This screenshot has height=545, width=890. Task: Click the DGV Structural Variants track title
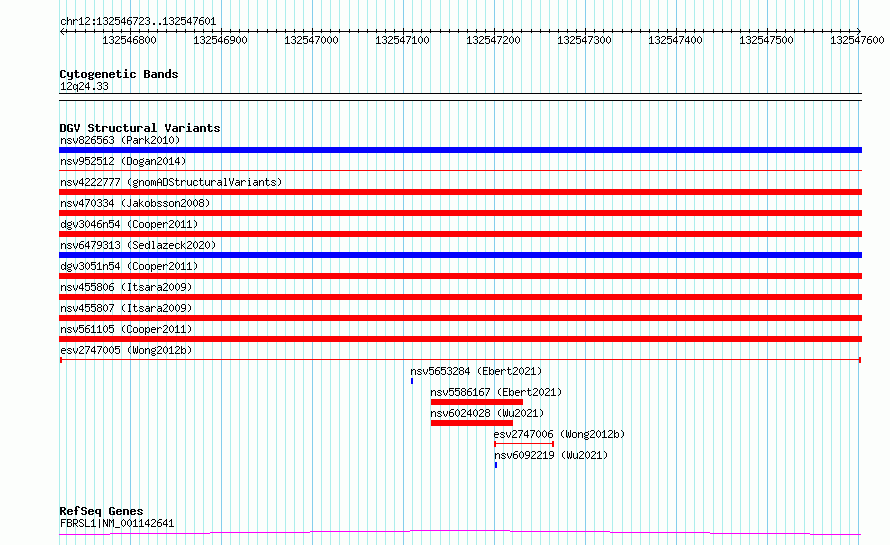point(139,128)
